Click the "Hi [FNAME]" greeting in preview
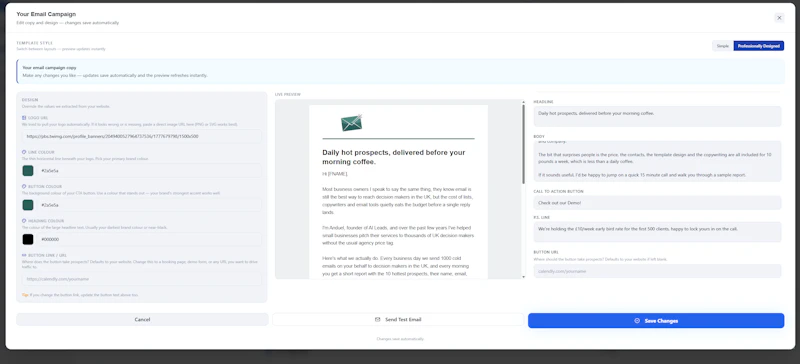The width and height of the screenshot is (800, 364). [x=335, y=174]
